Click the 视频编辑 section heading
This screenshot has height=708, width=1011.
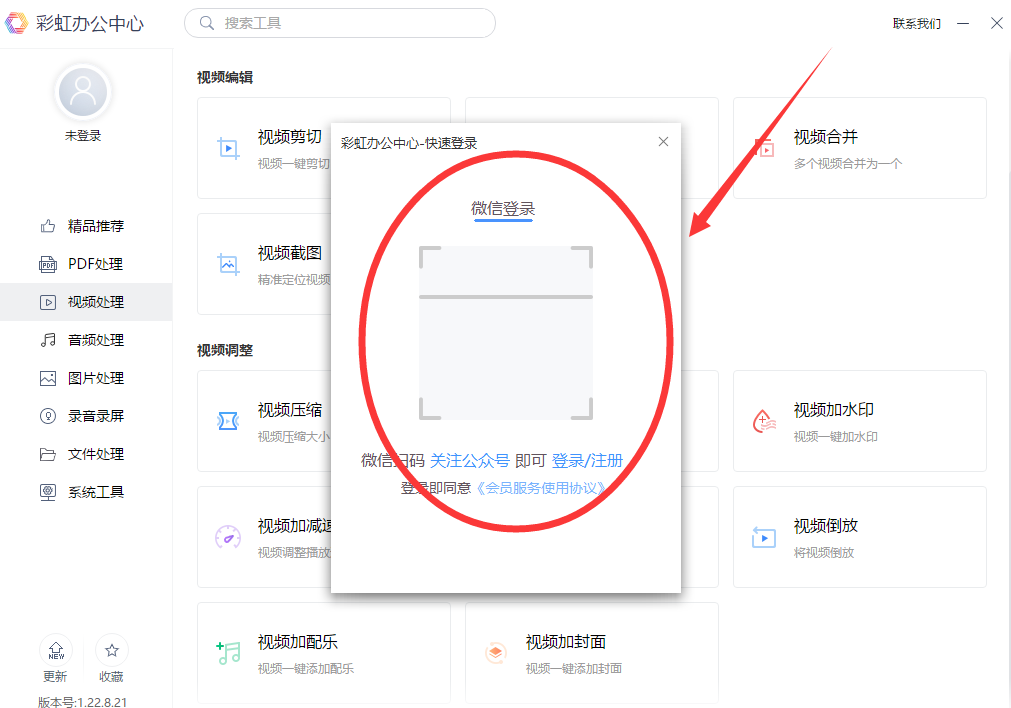(x=225, y=77)
